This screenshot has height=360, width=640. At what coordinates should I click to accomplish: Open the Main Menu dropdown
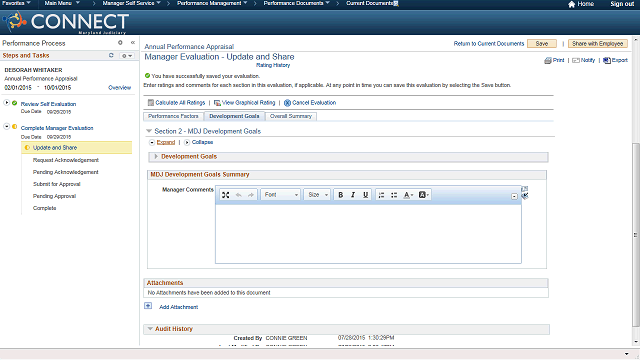tap(62, 3)
